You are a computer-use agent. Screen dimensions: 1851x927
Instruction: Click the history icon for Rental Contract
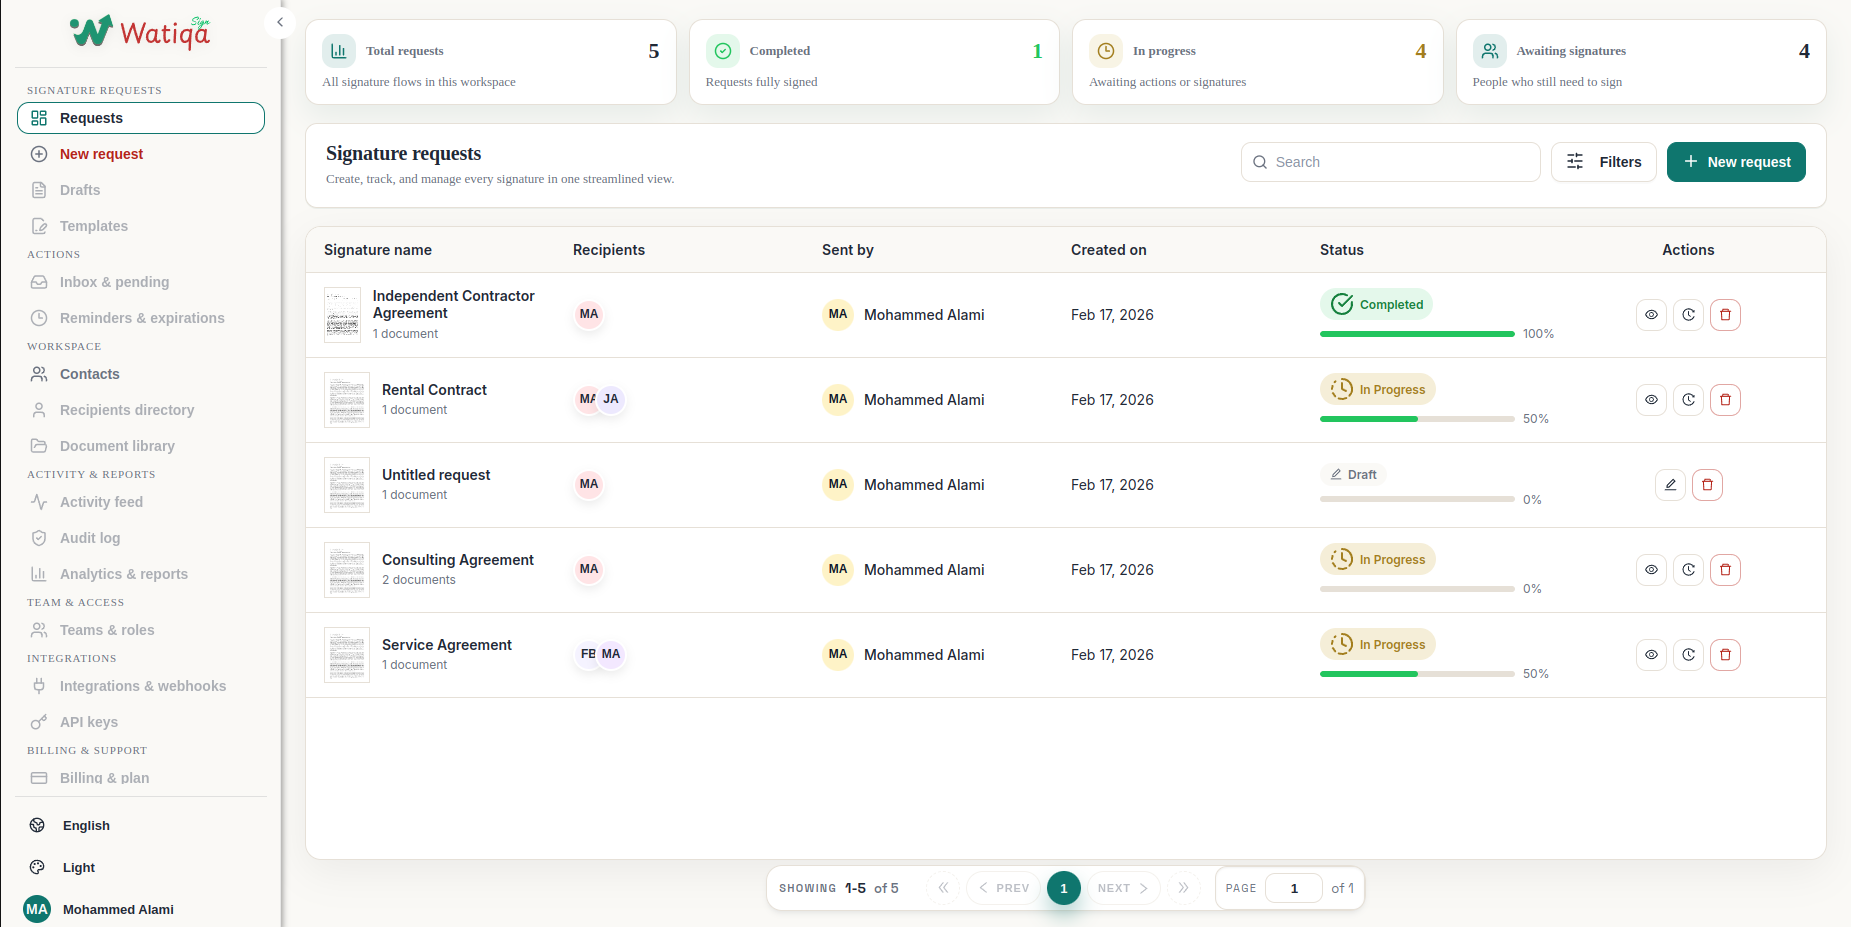tap(1688, 400)
